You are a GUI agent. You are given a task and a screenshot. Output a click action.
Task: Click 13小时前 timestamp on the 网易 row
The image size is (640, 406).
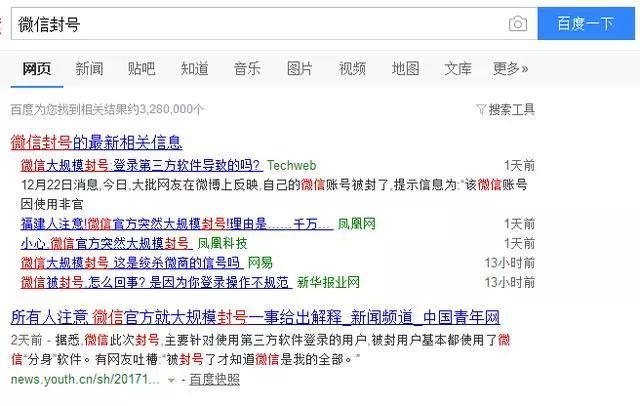(x=510, y=262)
